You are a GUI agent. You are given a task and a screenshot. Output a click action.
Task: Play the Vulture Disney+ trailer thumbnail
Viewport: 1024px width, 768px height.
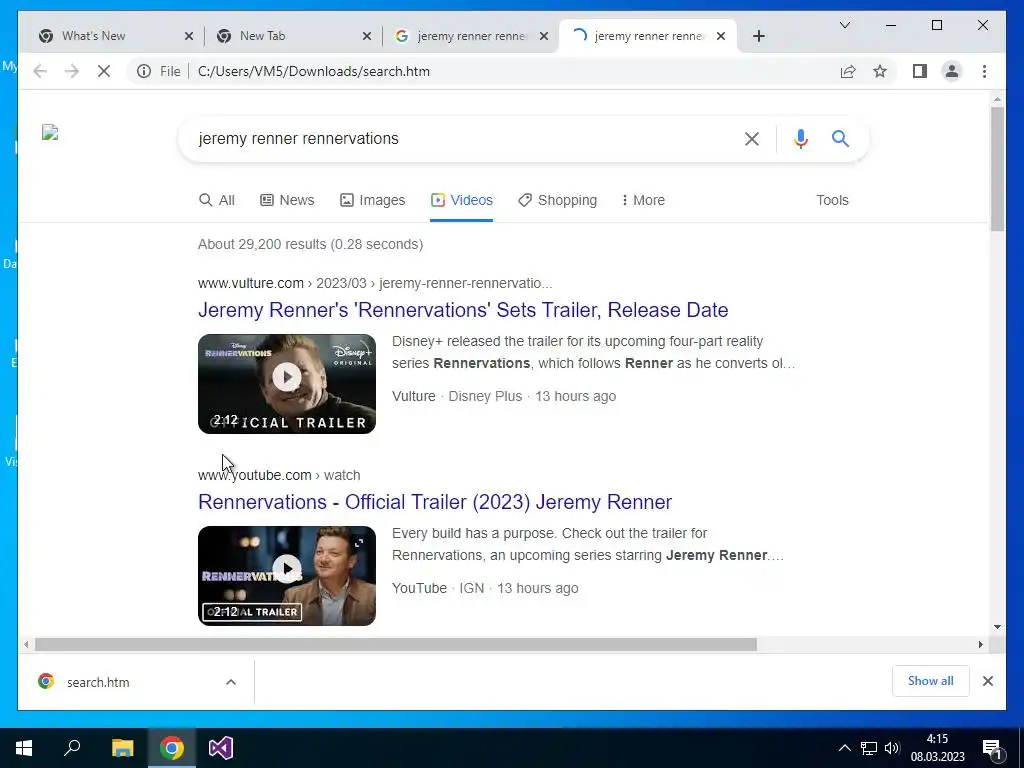pyautogui.click(x=287, y=383)
